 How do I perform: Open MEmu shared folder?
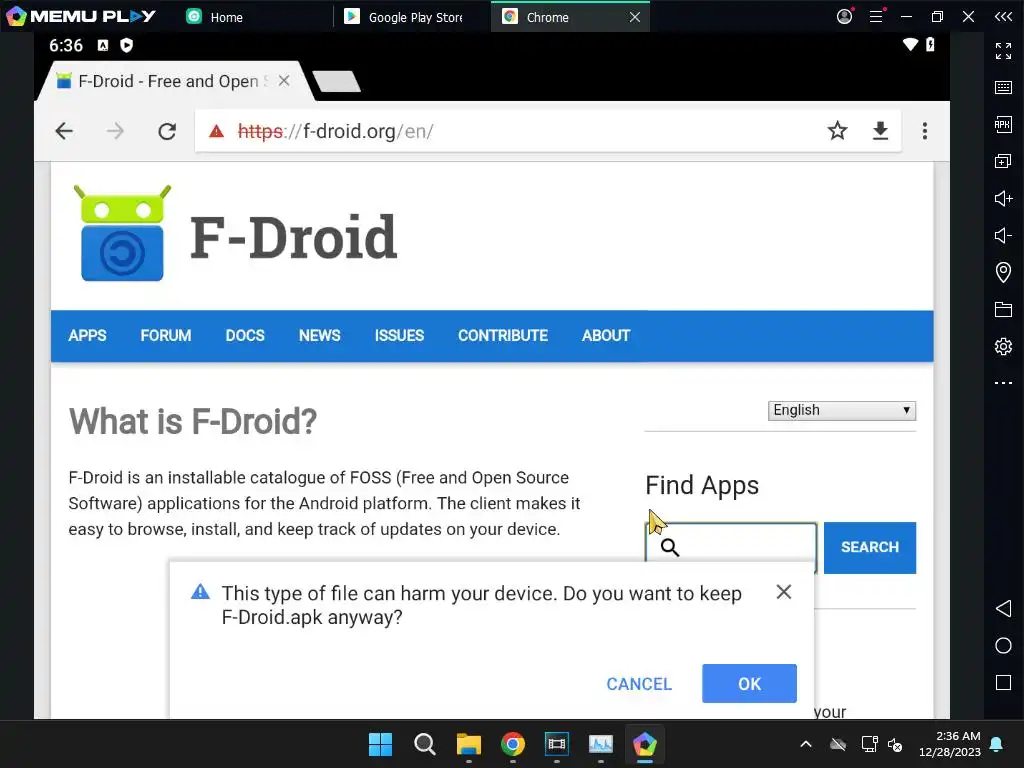pyautogui.click(x=1003, y=309)
